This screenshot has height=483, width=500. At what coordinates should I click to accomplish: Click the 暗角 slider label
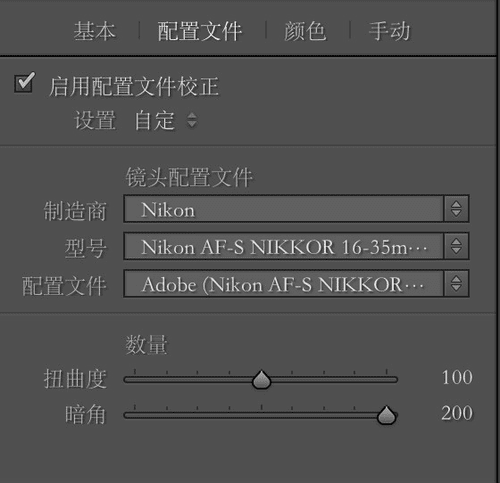pos(86,415)
